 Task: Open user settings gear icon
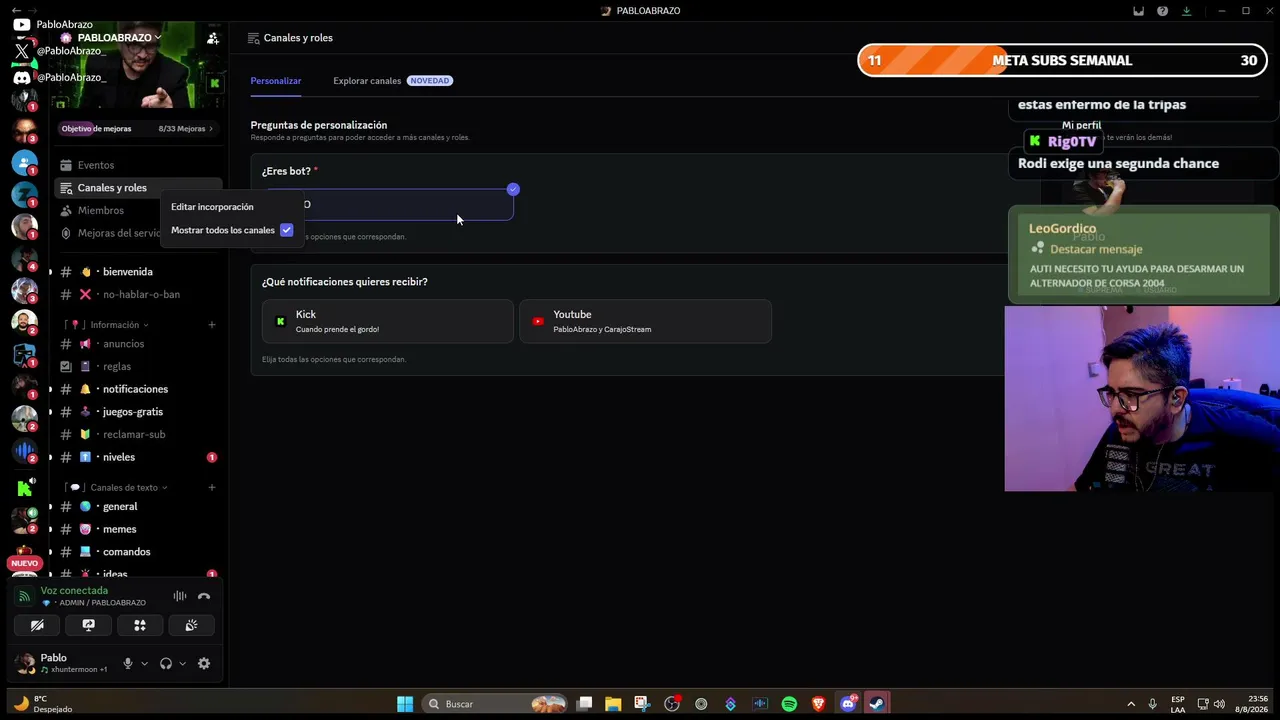(x=204, y=663)
